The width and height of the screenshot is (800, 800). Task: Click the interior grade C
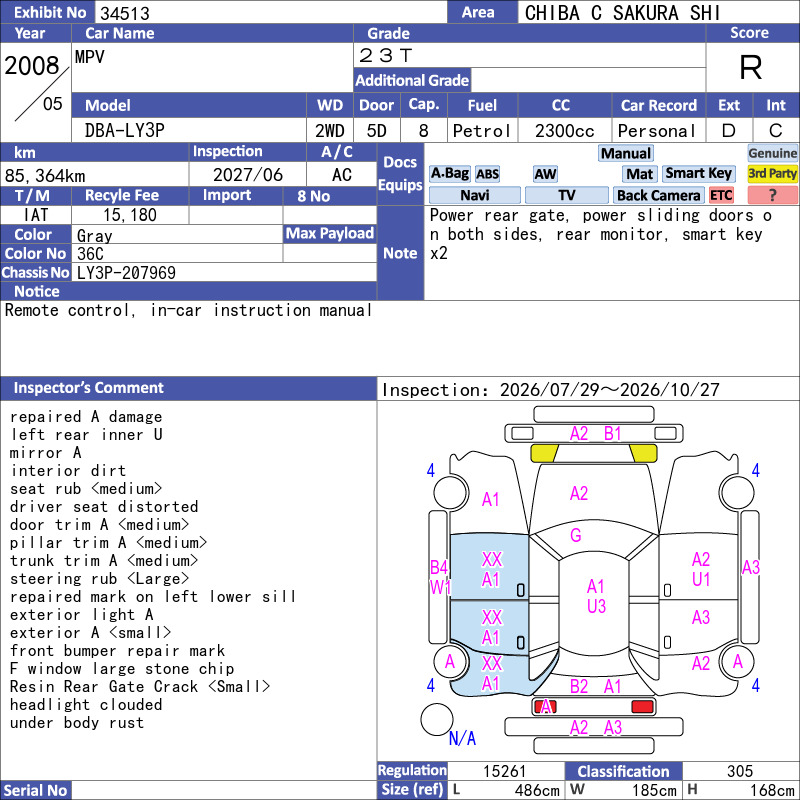click(x=776, y=131)
